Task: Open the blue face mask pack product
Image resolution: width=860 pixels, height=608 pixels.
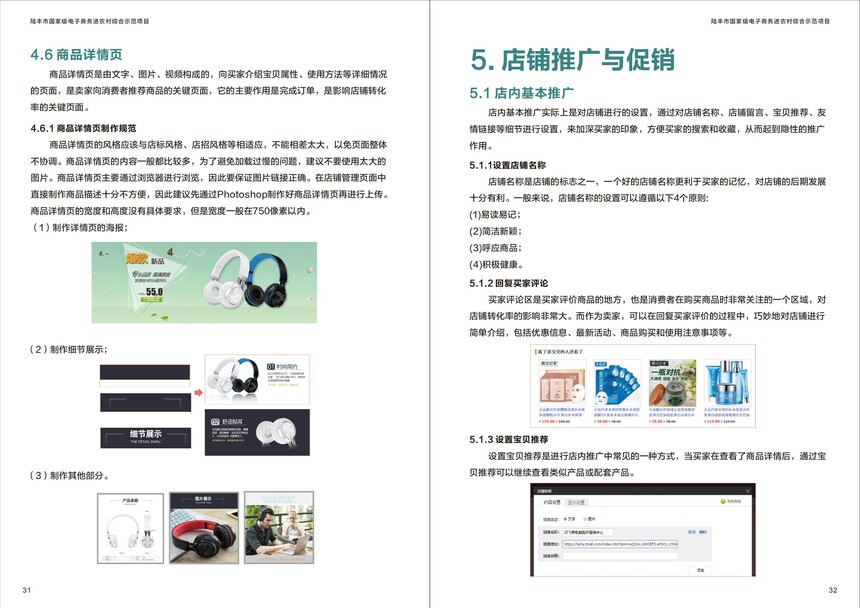Action: click(618, 383)
